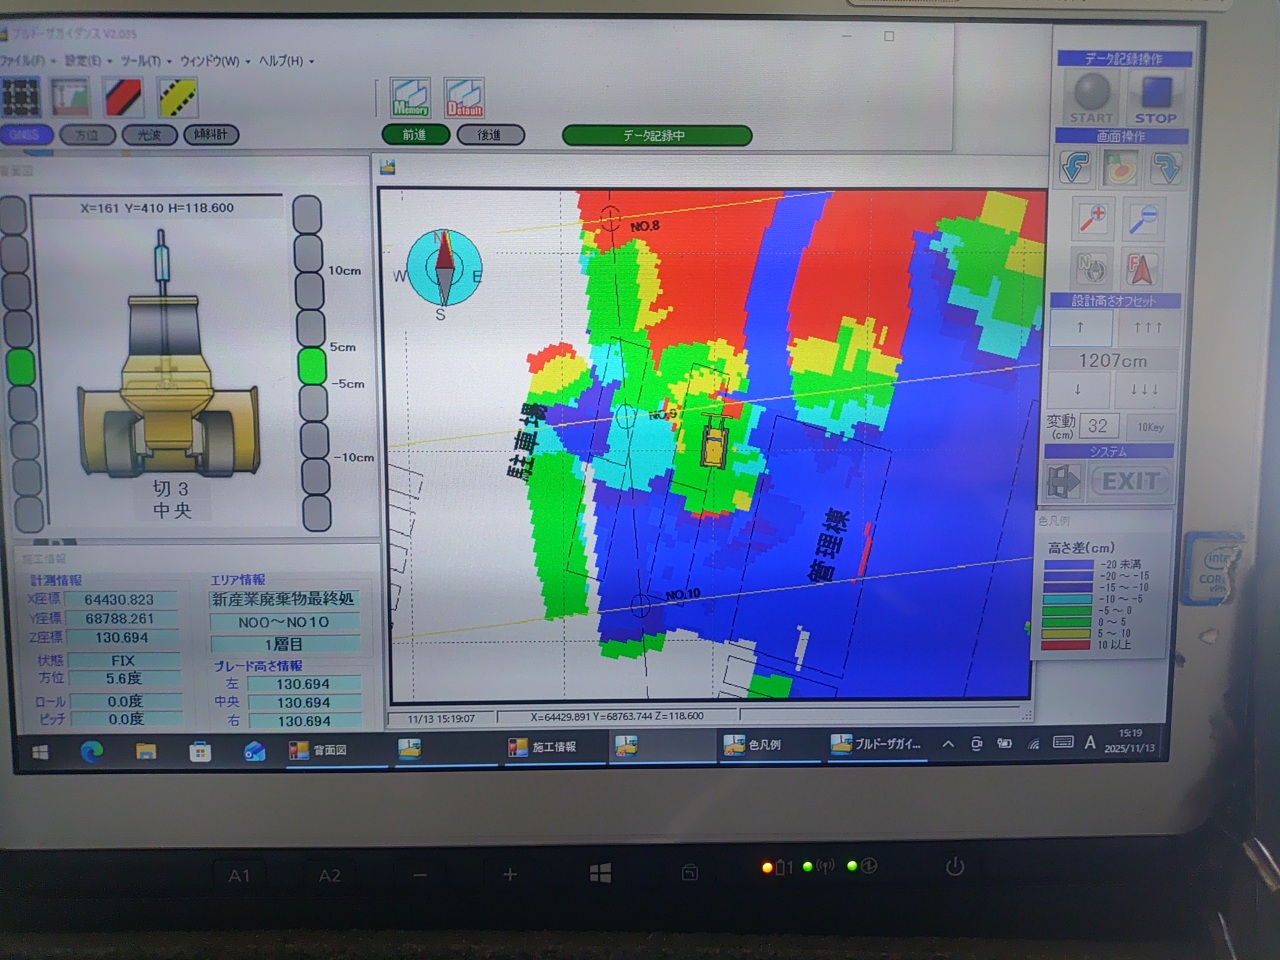Click the EXIT button
1280x960 pixels.
1129,482
